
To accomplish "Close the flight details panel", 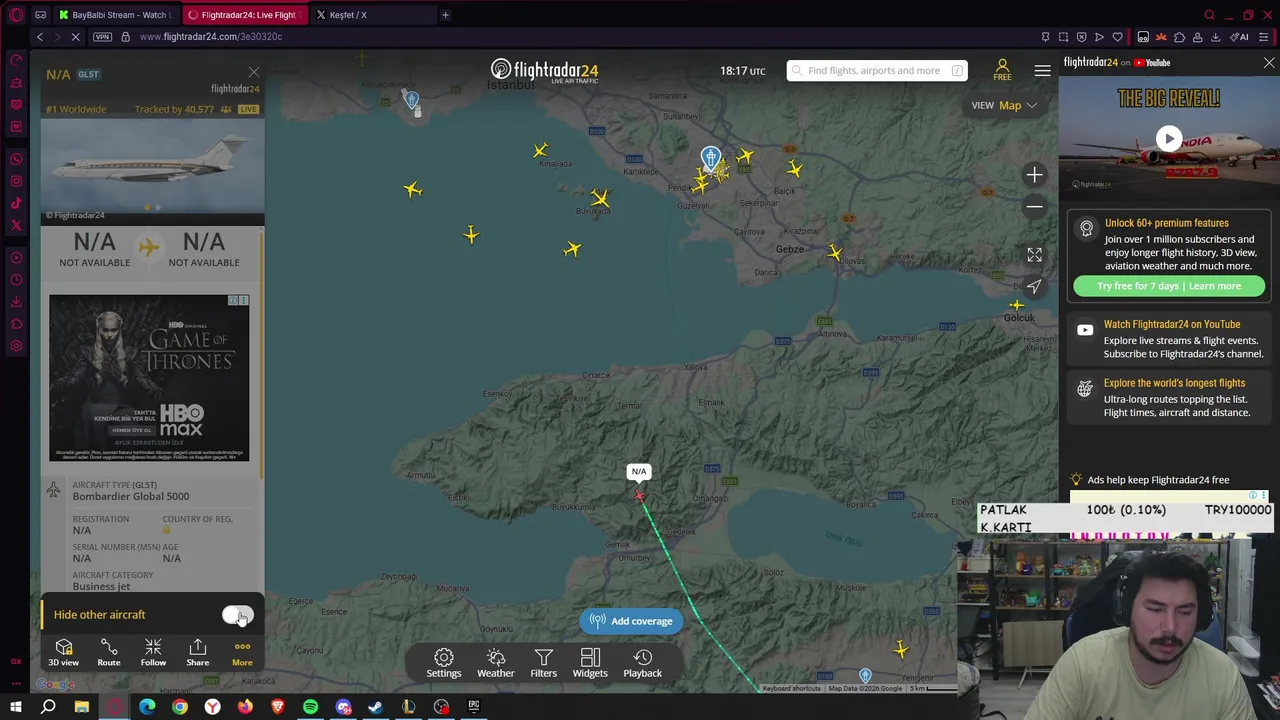I will (x=253, y=73).
